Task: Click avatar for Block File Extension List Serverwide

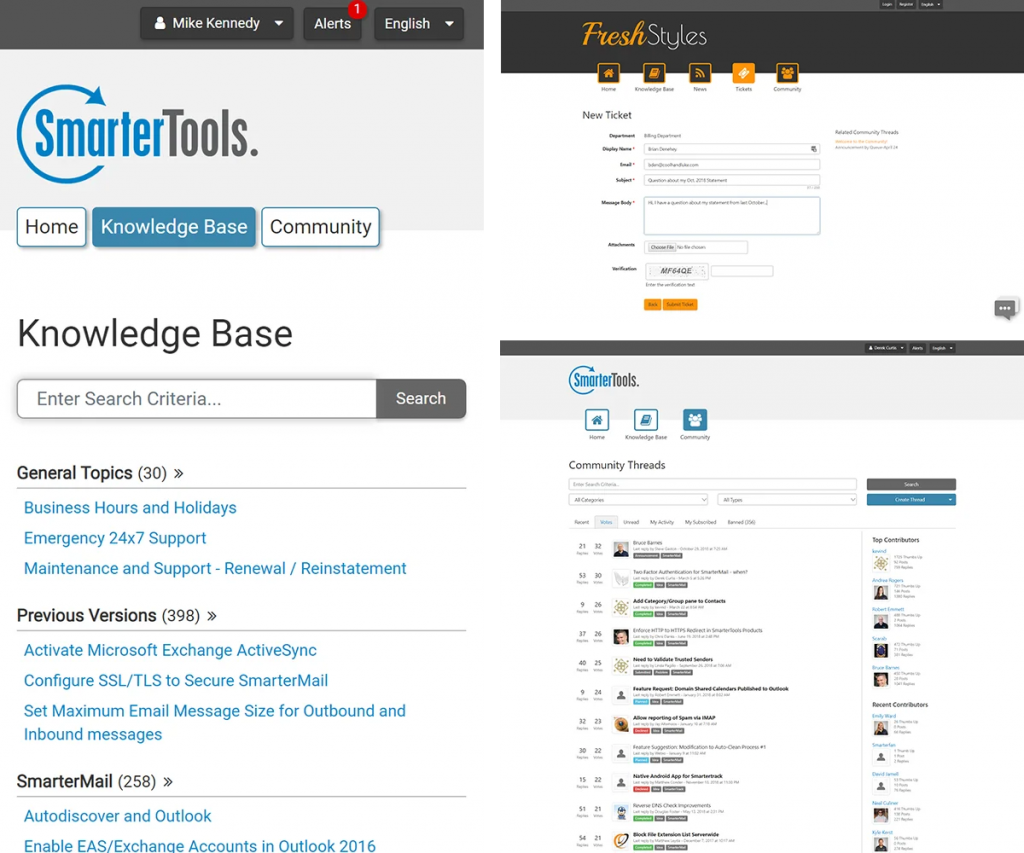Action: pyautogui.click(x=621, y=841)
